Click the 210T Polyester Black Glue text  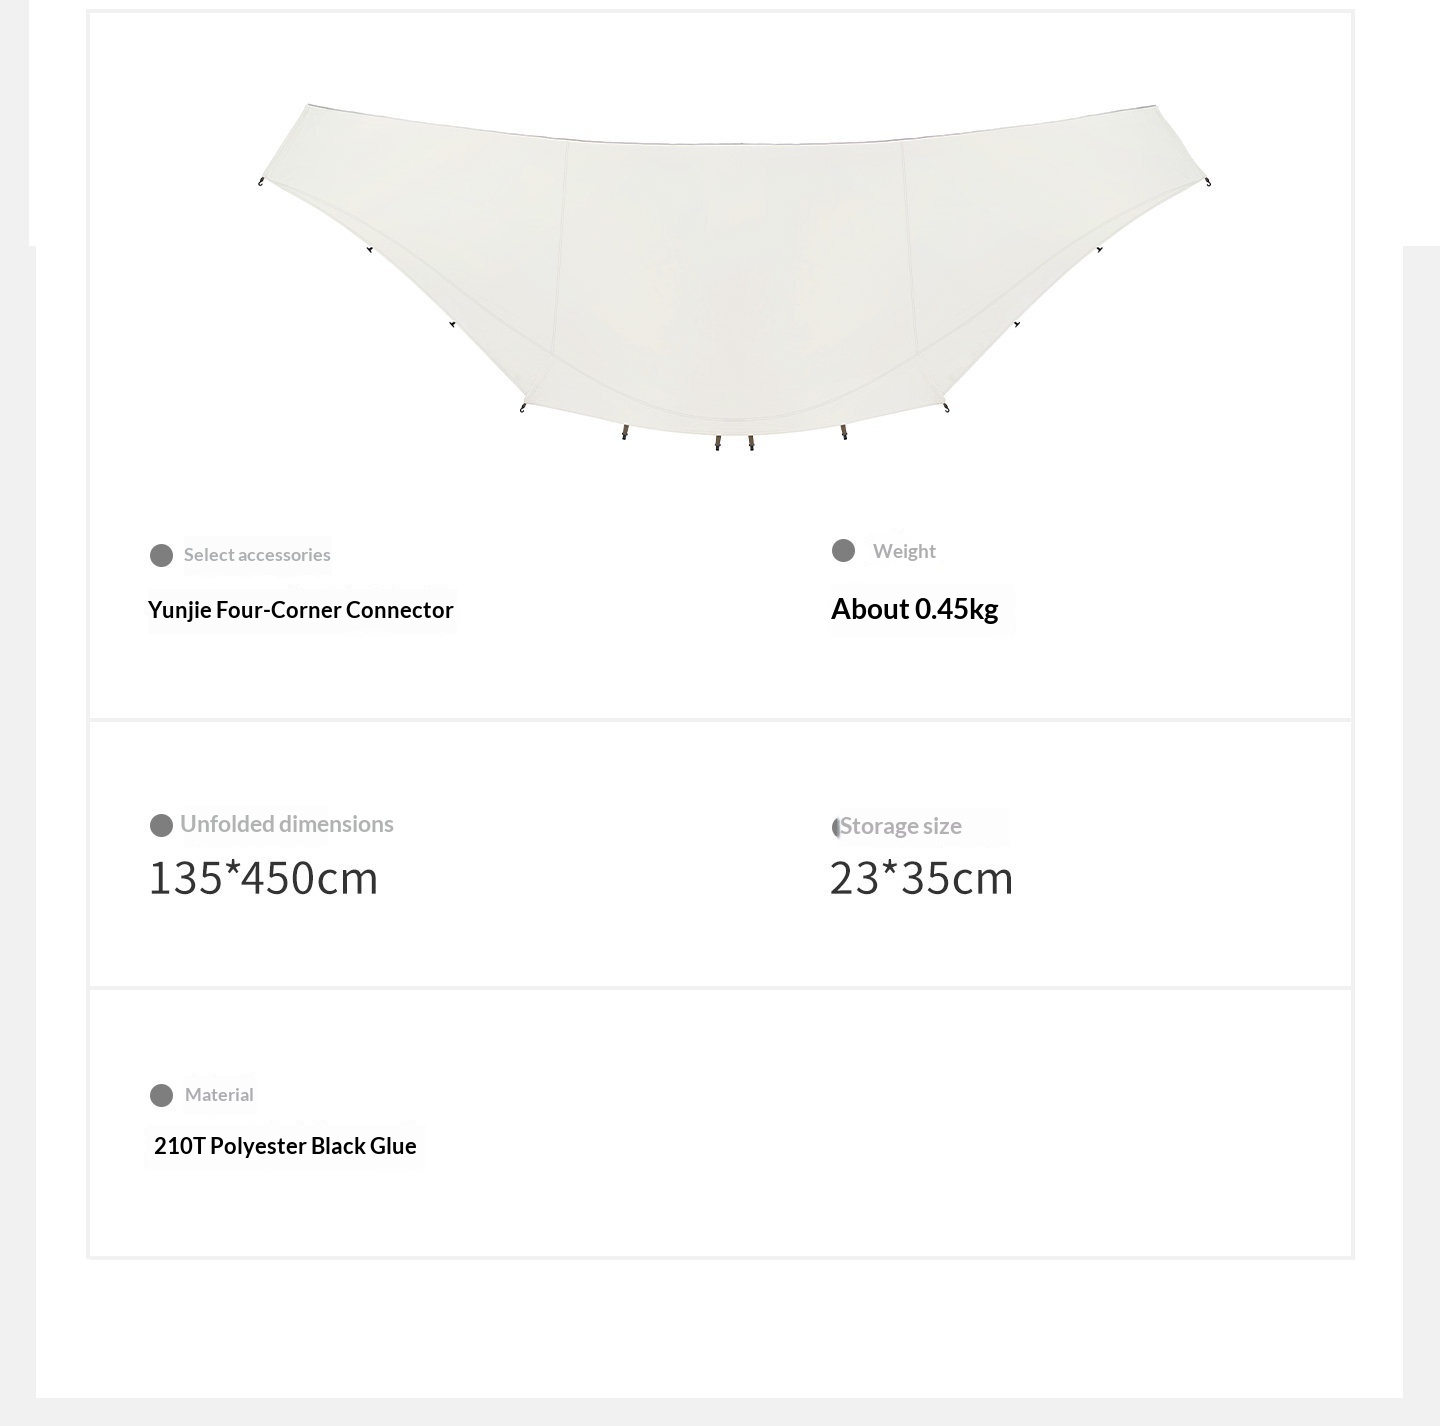(x=285, y=1146)
